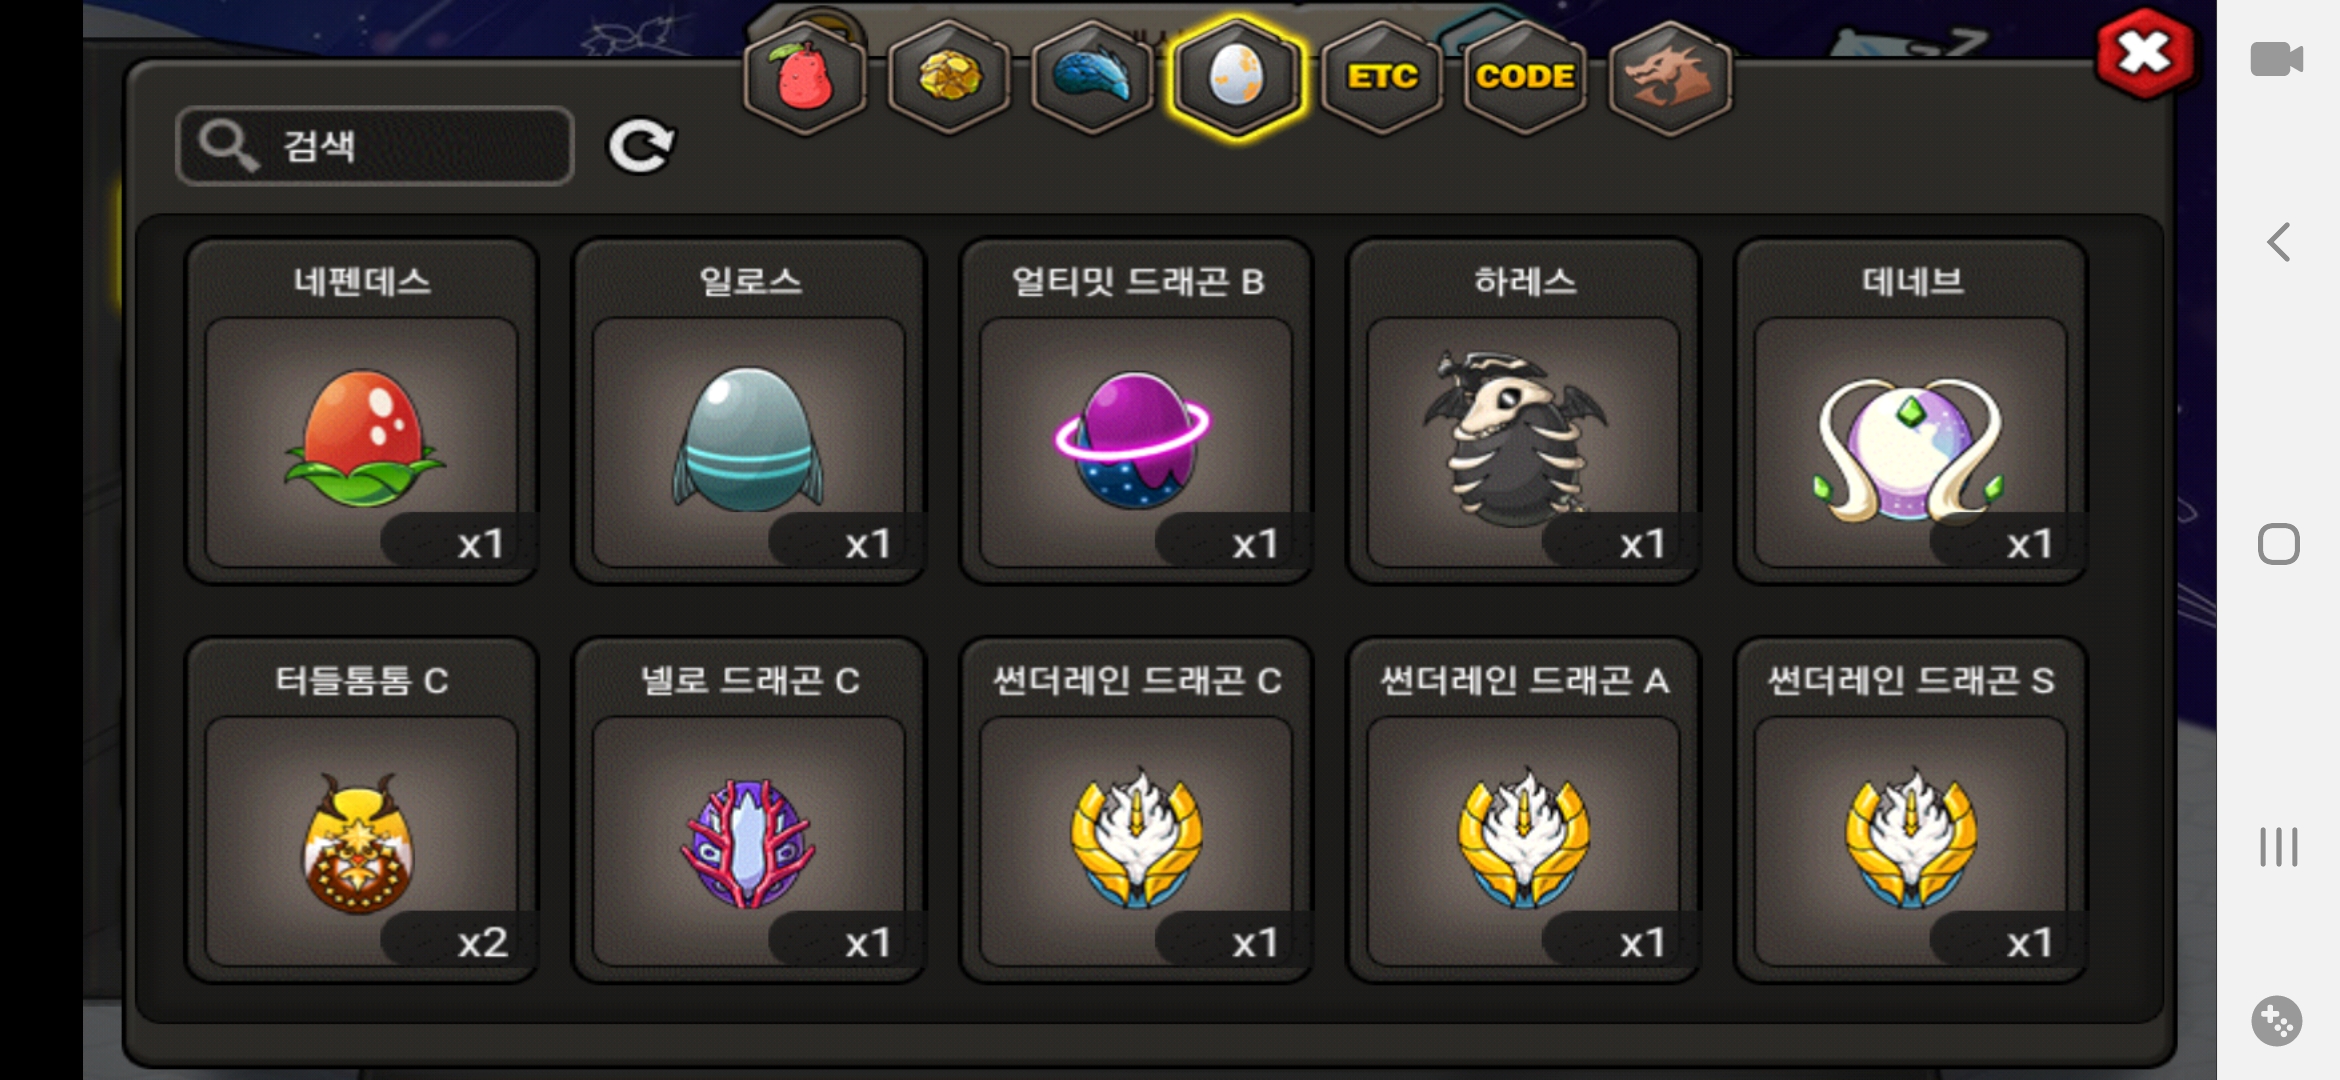Click the refresh arrow next to search
The image size is (2340, 1080).
click(641, 146)
